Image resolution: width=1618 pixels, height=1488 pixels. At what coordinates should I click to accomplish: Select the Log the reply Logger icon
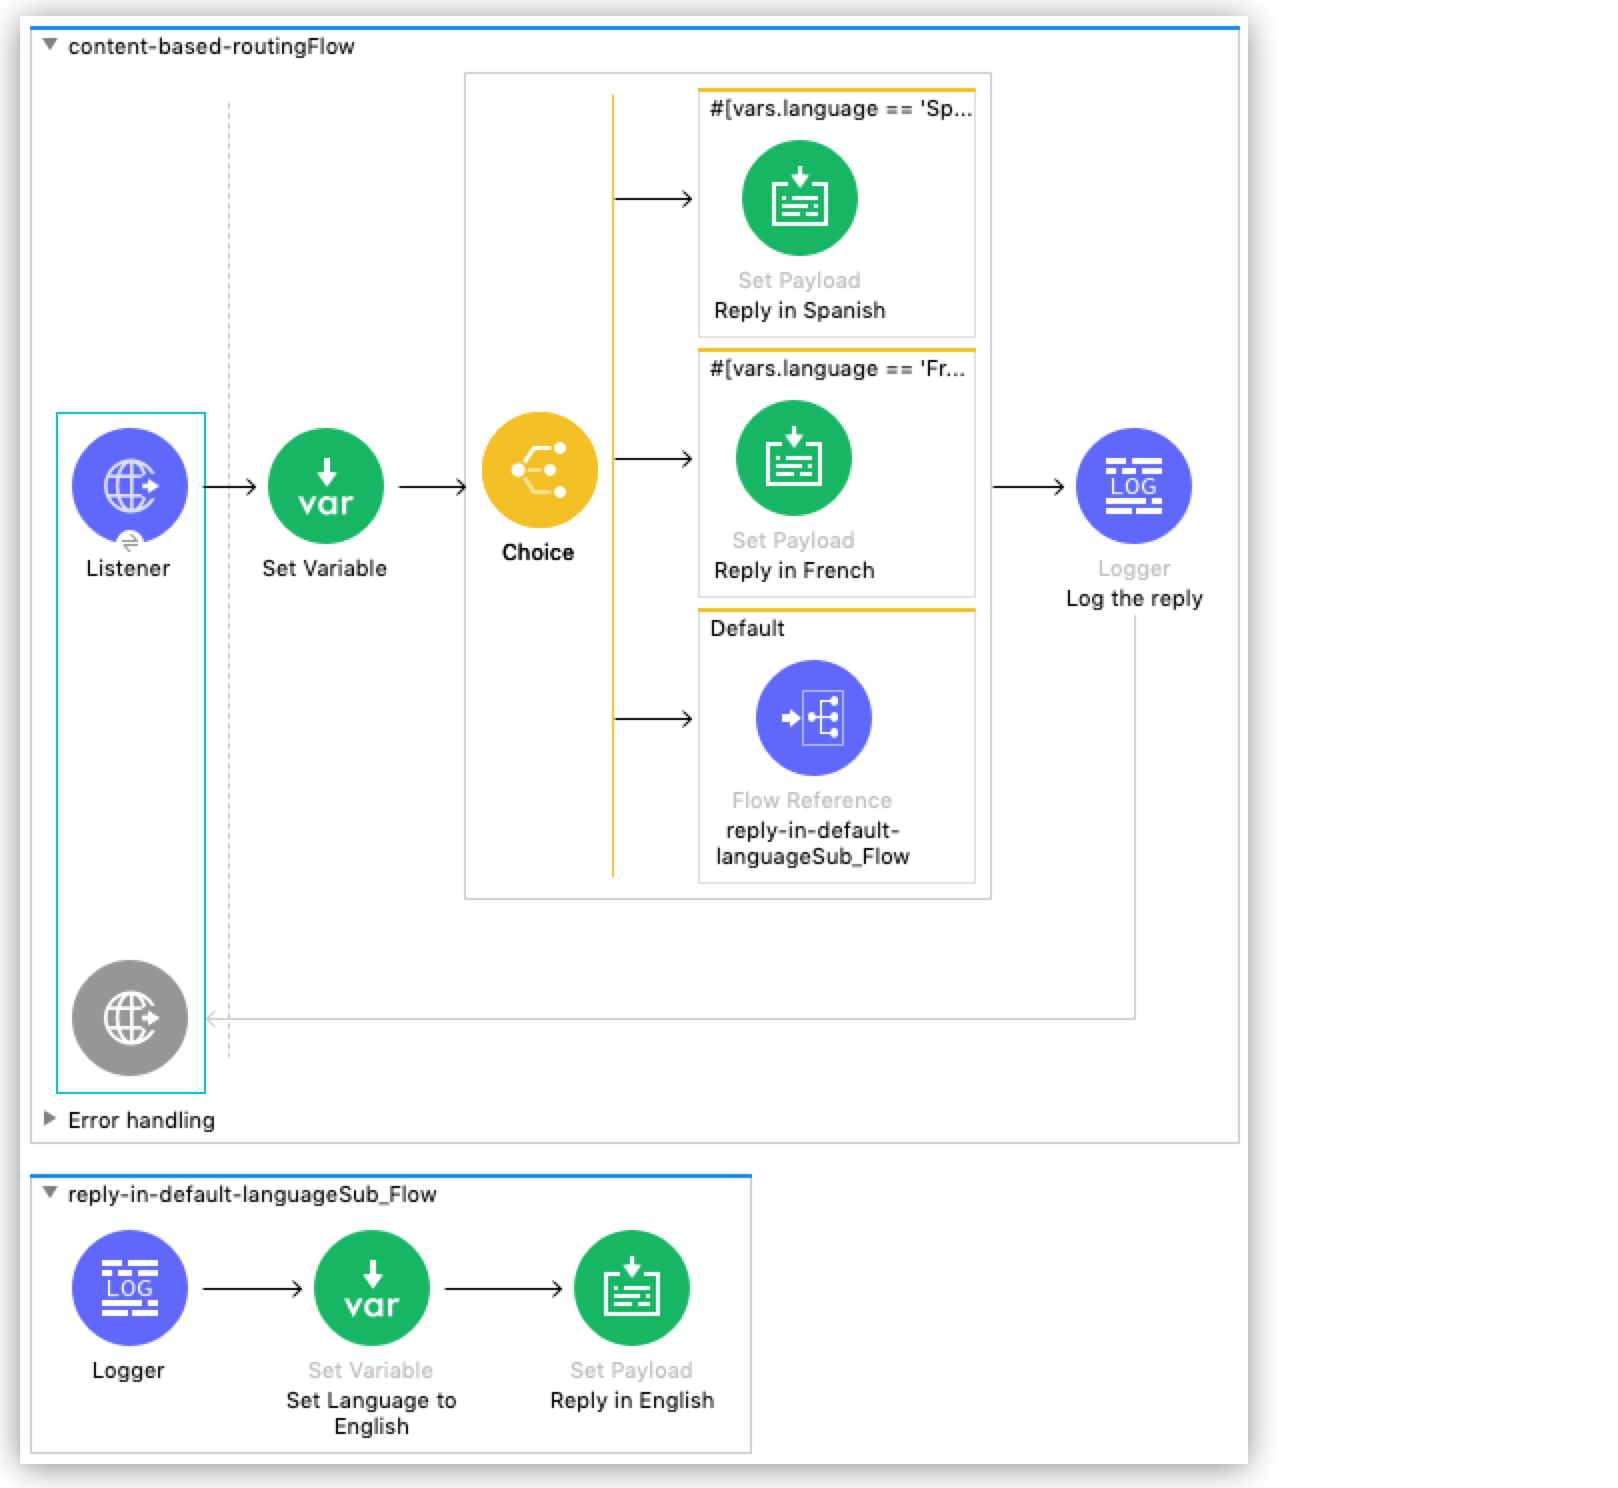tap(1133, 486)
